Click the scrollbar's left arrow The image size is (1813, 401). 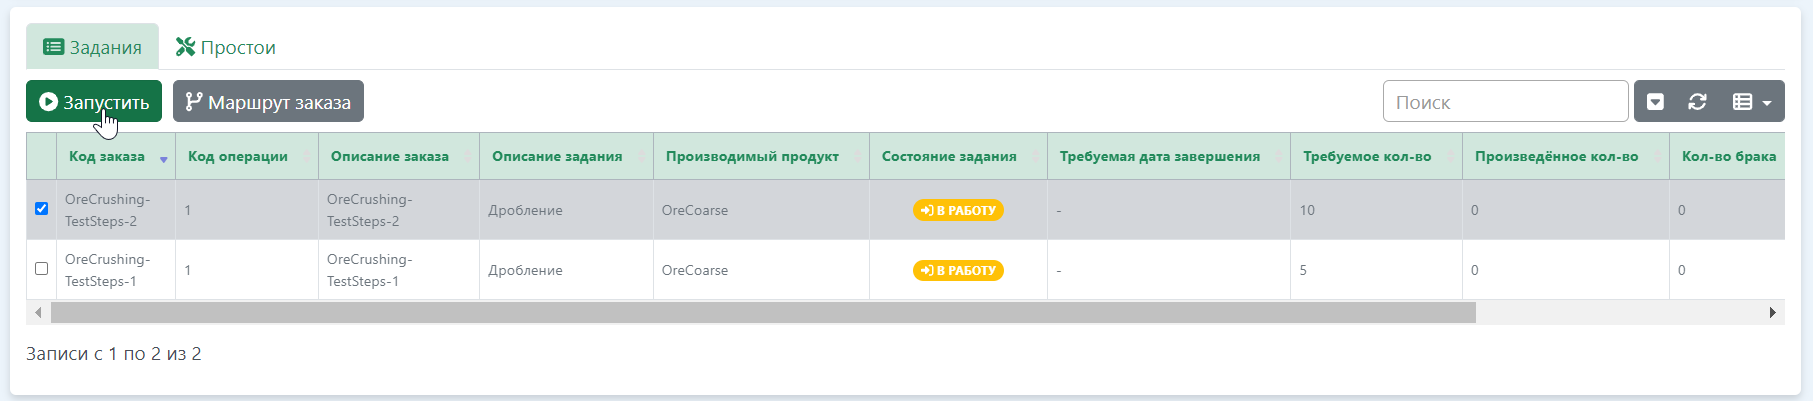[x=38, y=313]
